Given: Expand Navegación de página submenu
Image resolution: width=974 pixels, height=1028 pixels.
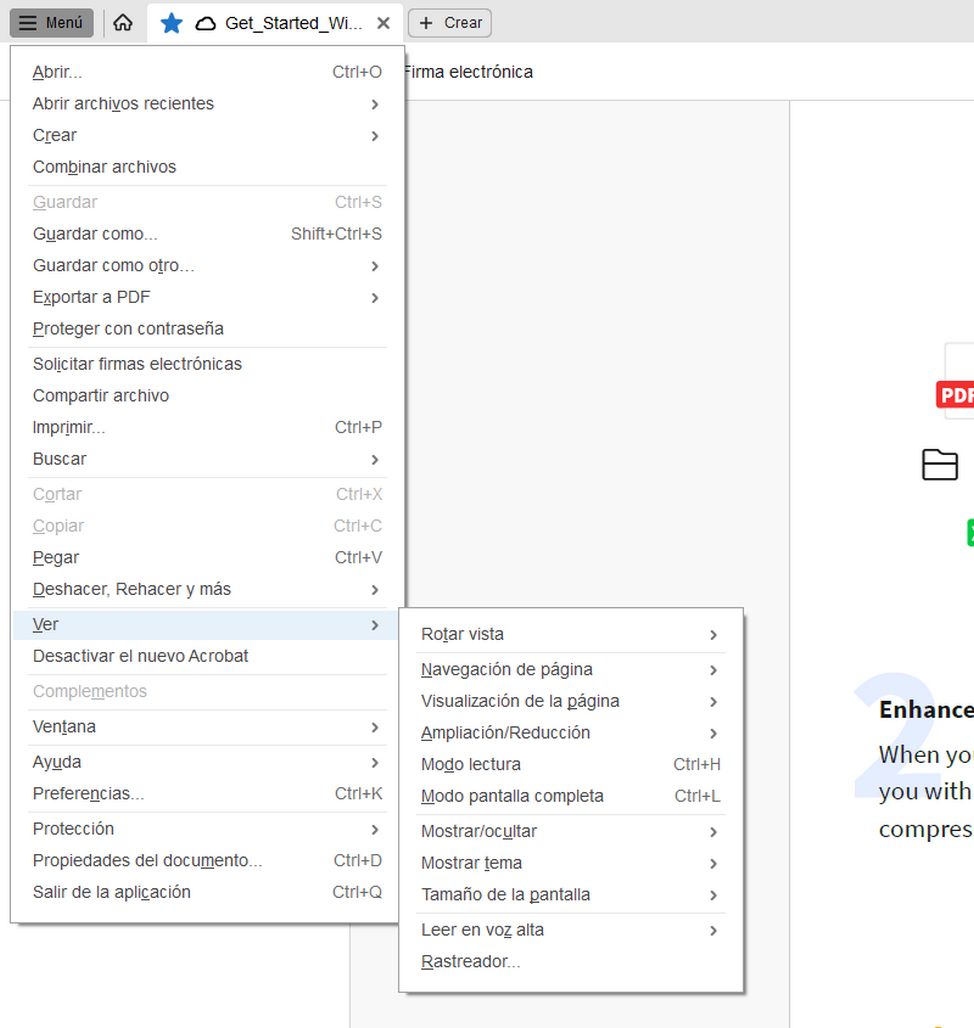Looking at the screenshot, I should click(x=570, y=669).
